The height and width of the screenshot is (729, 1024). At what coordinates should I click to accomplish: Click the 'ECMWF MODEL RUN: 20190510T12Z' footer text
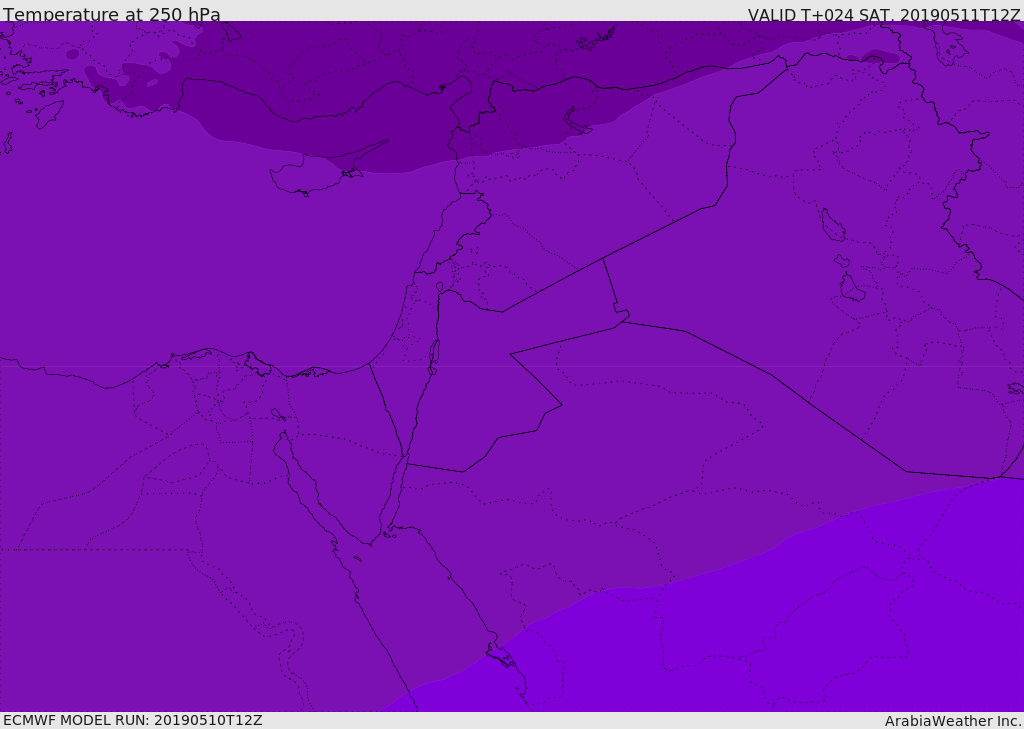[133, 720]
